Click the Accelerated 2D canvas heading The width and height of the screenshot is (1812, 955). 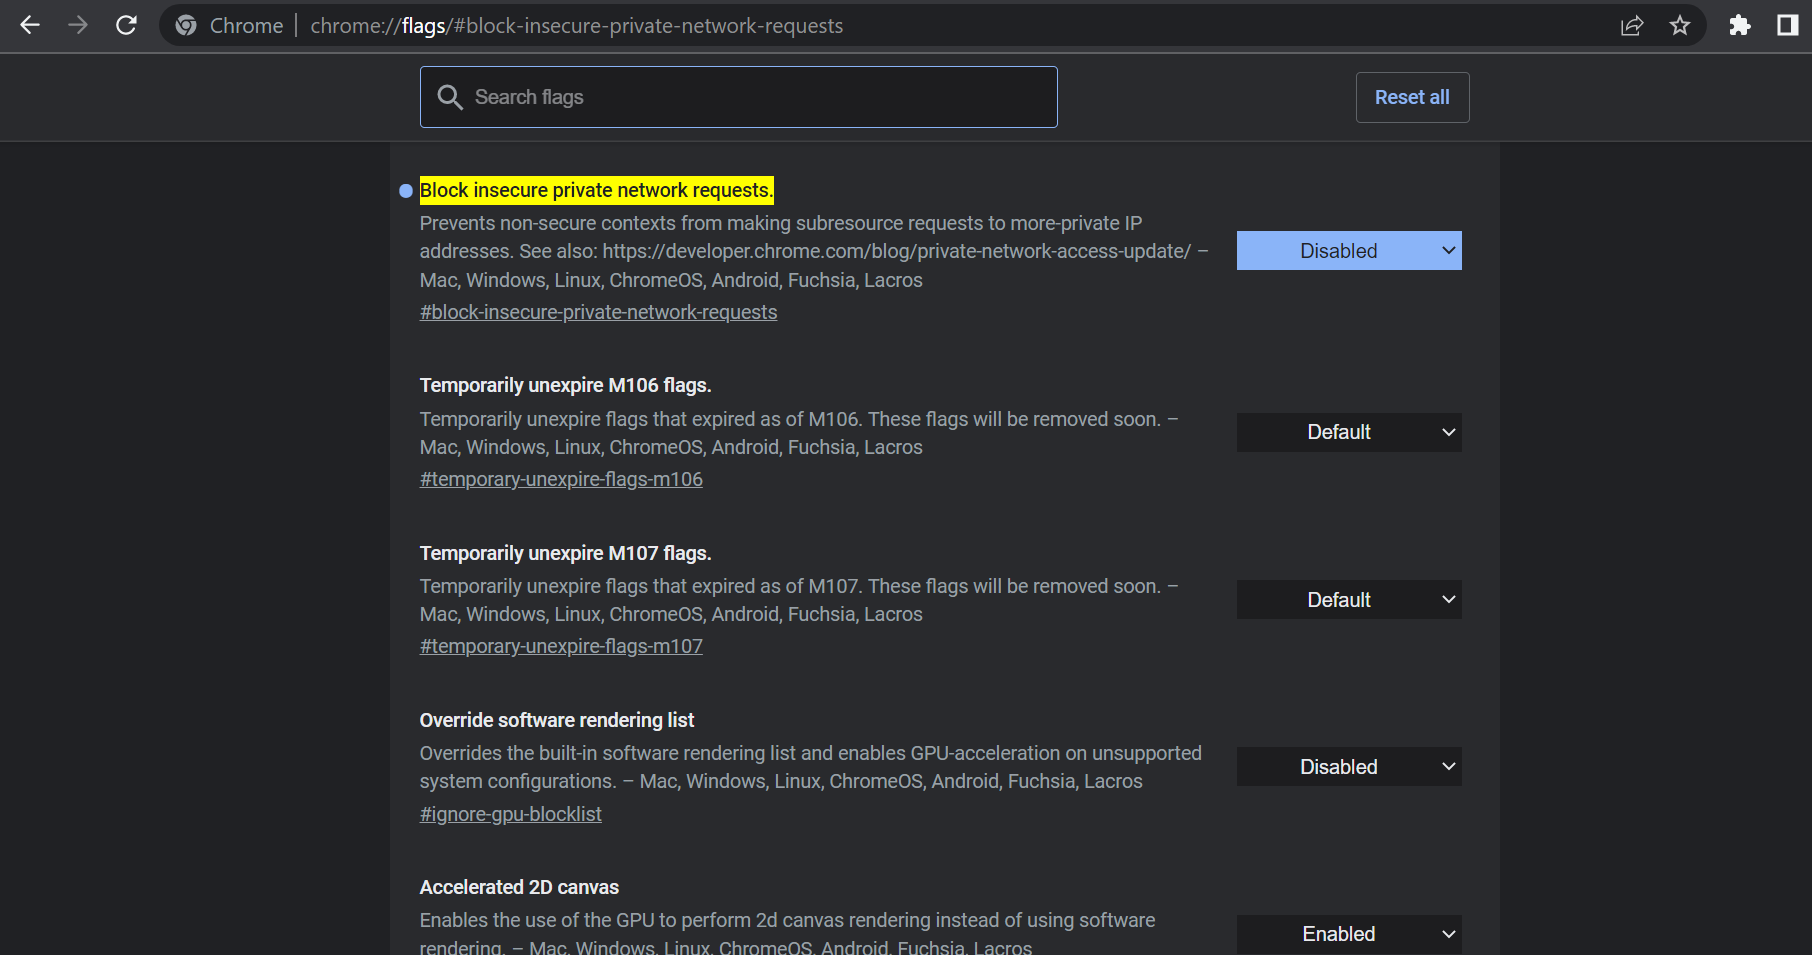(x=519, y=887)
